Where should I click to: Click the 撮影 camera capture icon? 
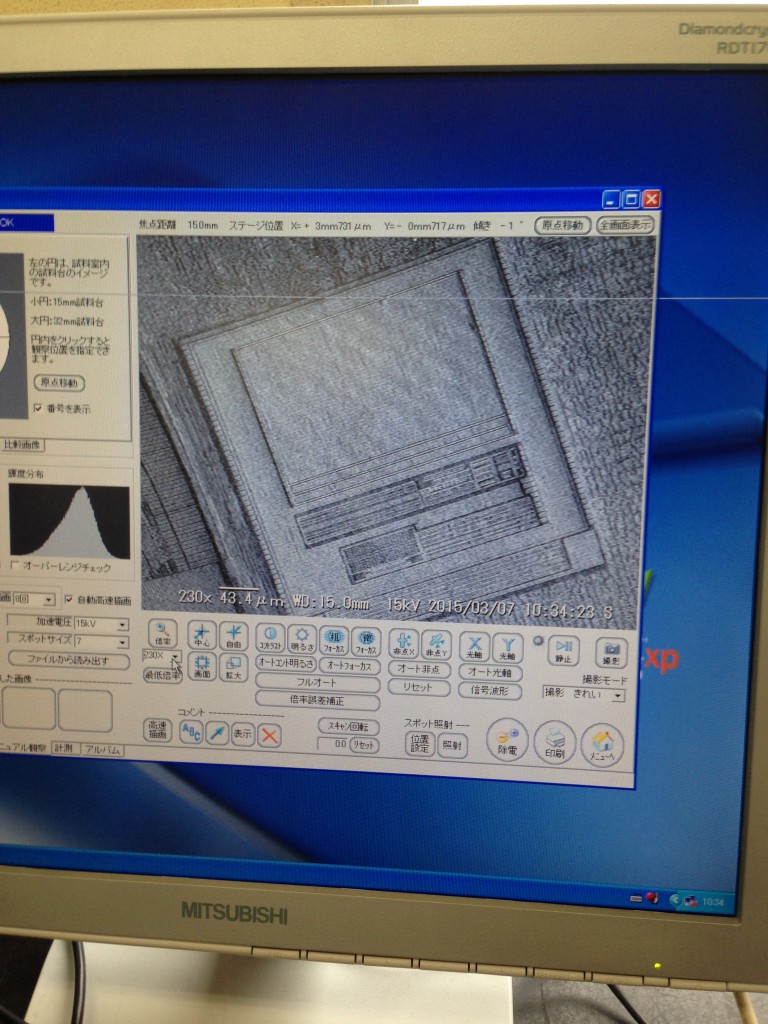pos(611,652)
